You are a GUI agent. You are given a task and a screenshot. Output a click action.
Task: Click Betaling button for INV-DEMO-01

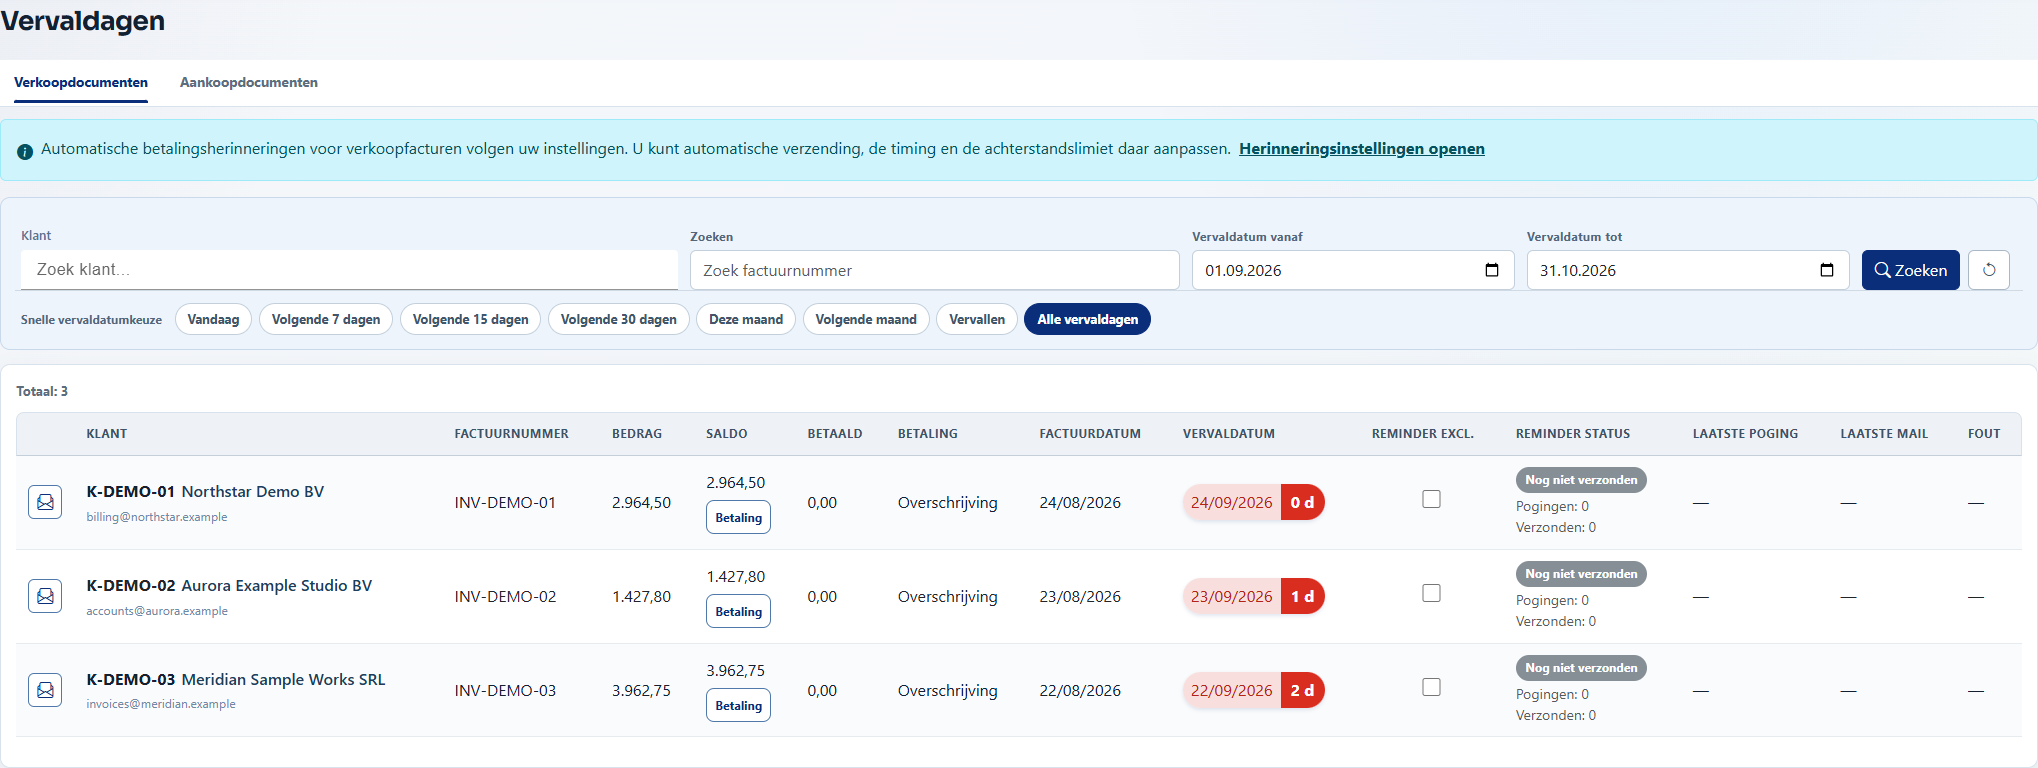point(739,517)
